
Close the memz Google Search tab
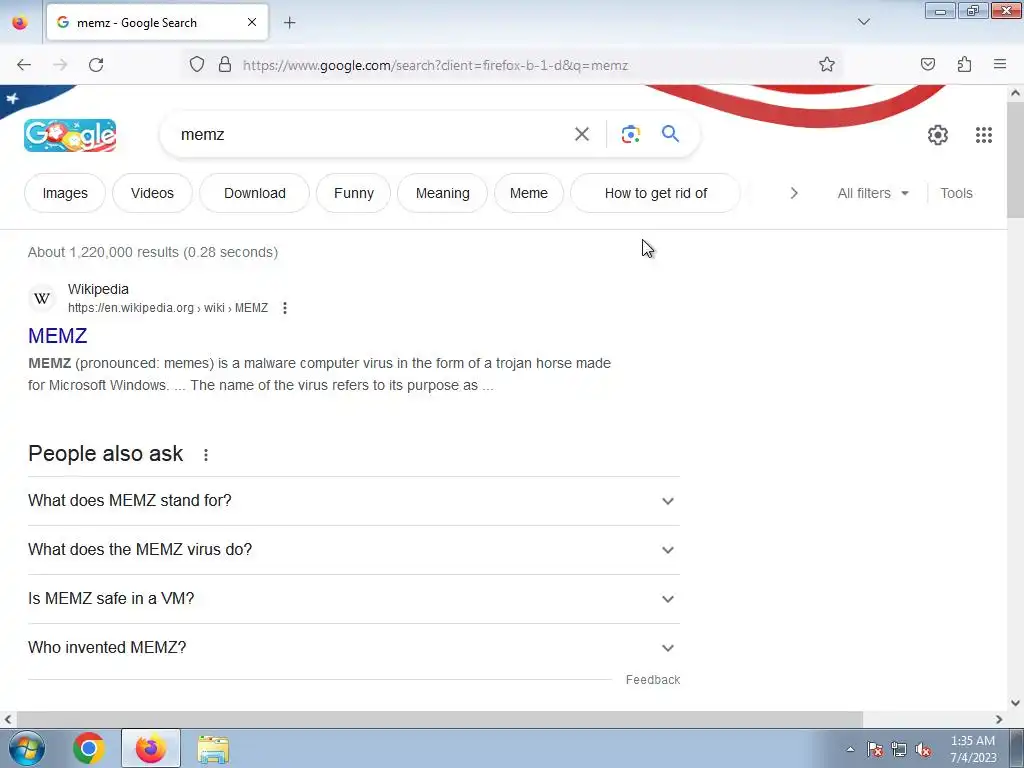(251, 23)
